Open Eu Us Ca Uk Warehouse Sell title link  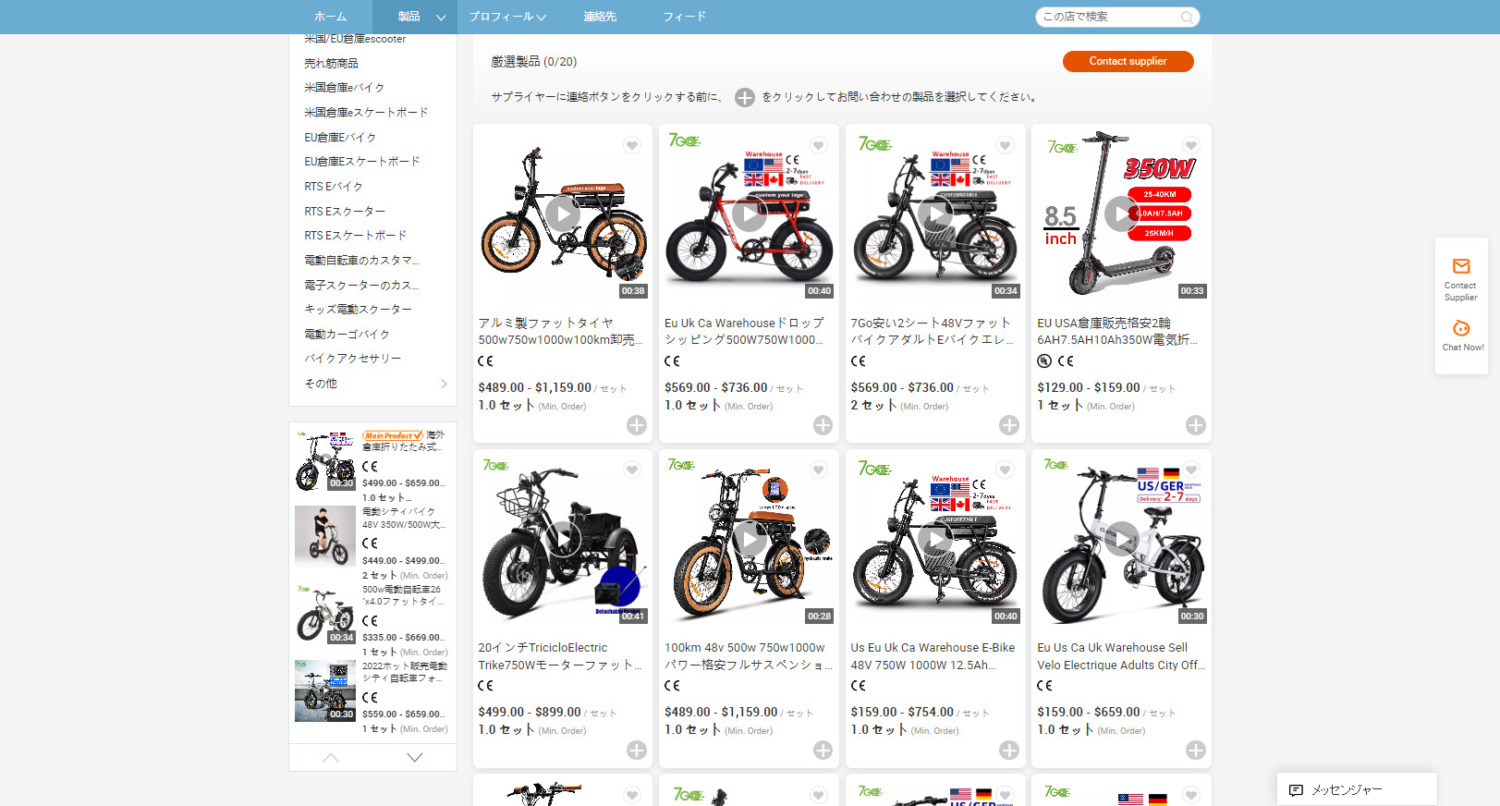pos(1120,656)
